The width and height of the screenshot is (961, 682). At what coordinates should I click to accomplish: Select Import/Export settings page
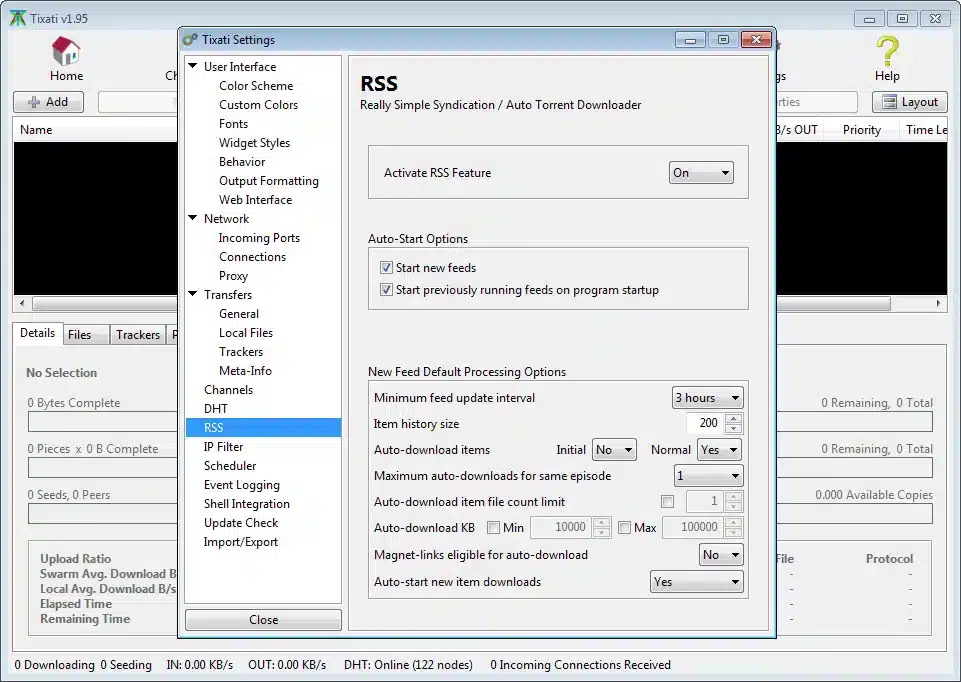click(240, 542)
